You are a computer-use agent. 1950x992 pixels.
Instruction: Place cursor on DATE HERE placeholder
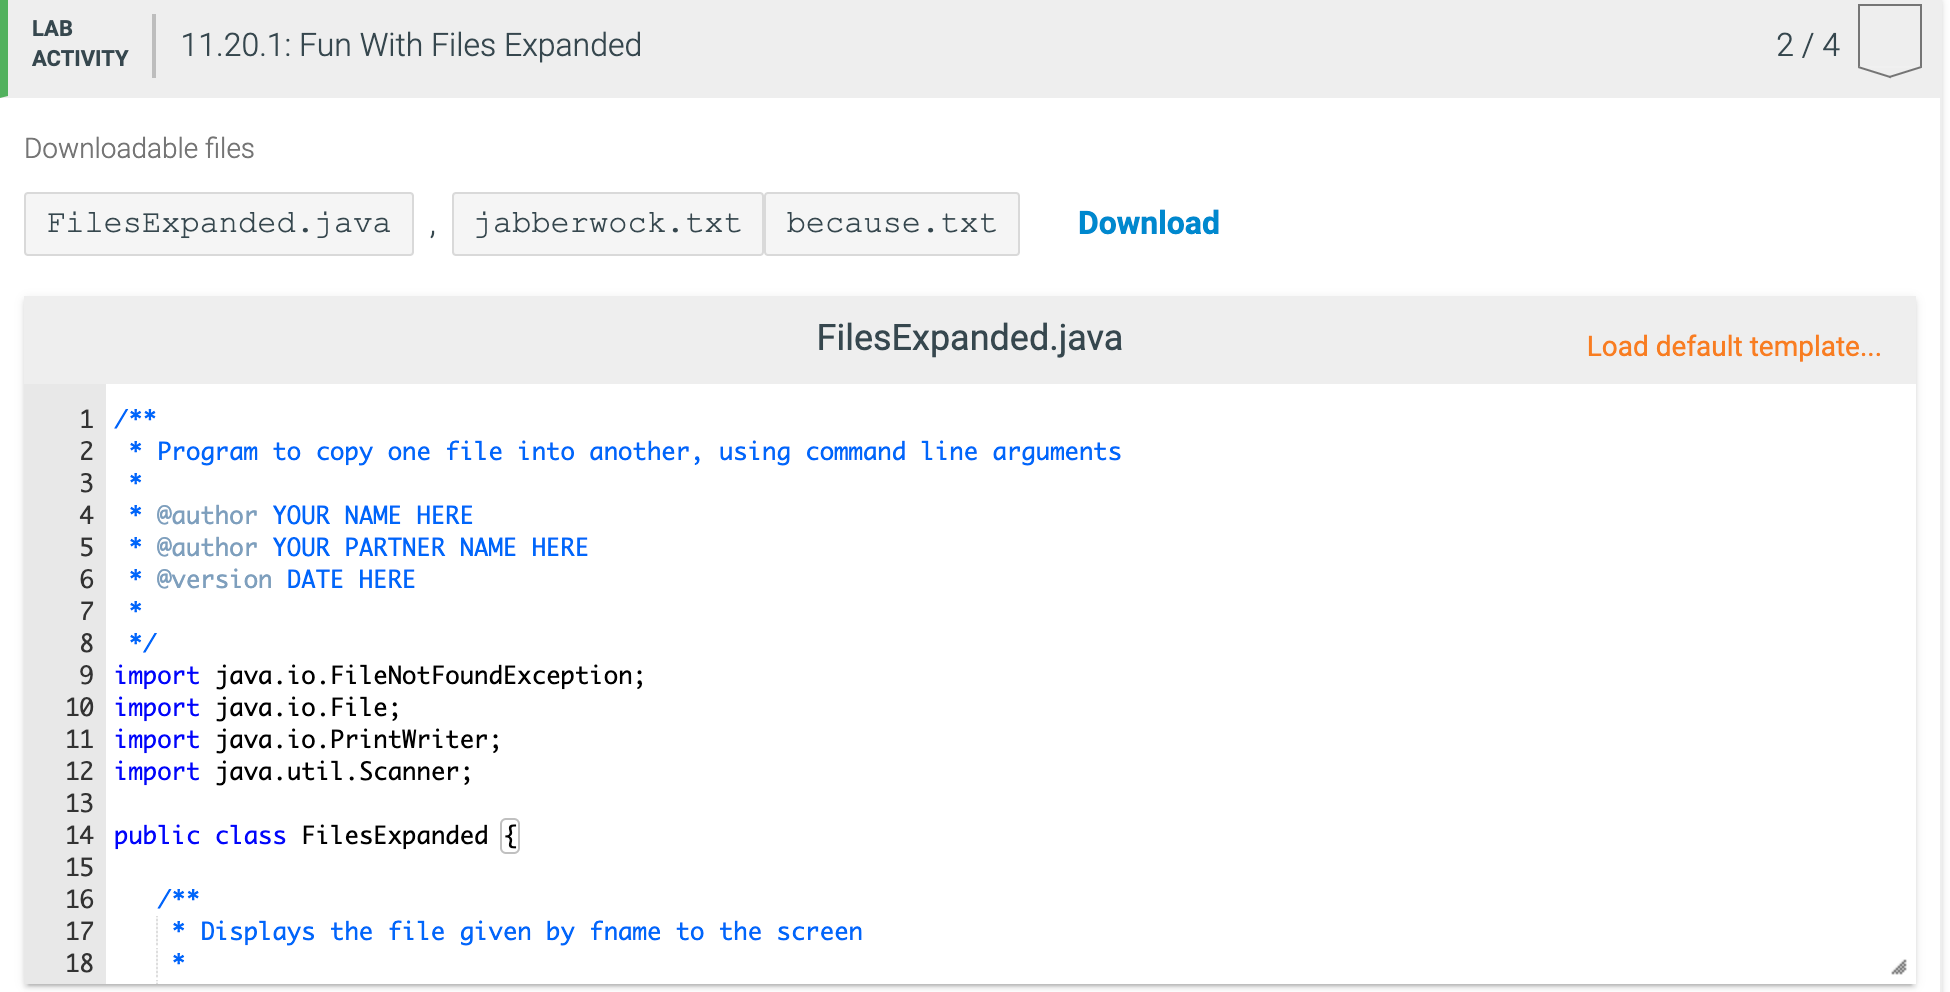click(350, 579)
